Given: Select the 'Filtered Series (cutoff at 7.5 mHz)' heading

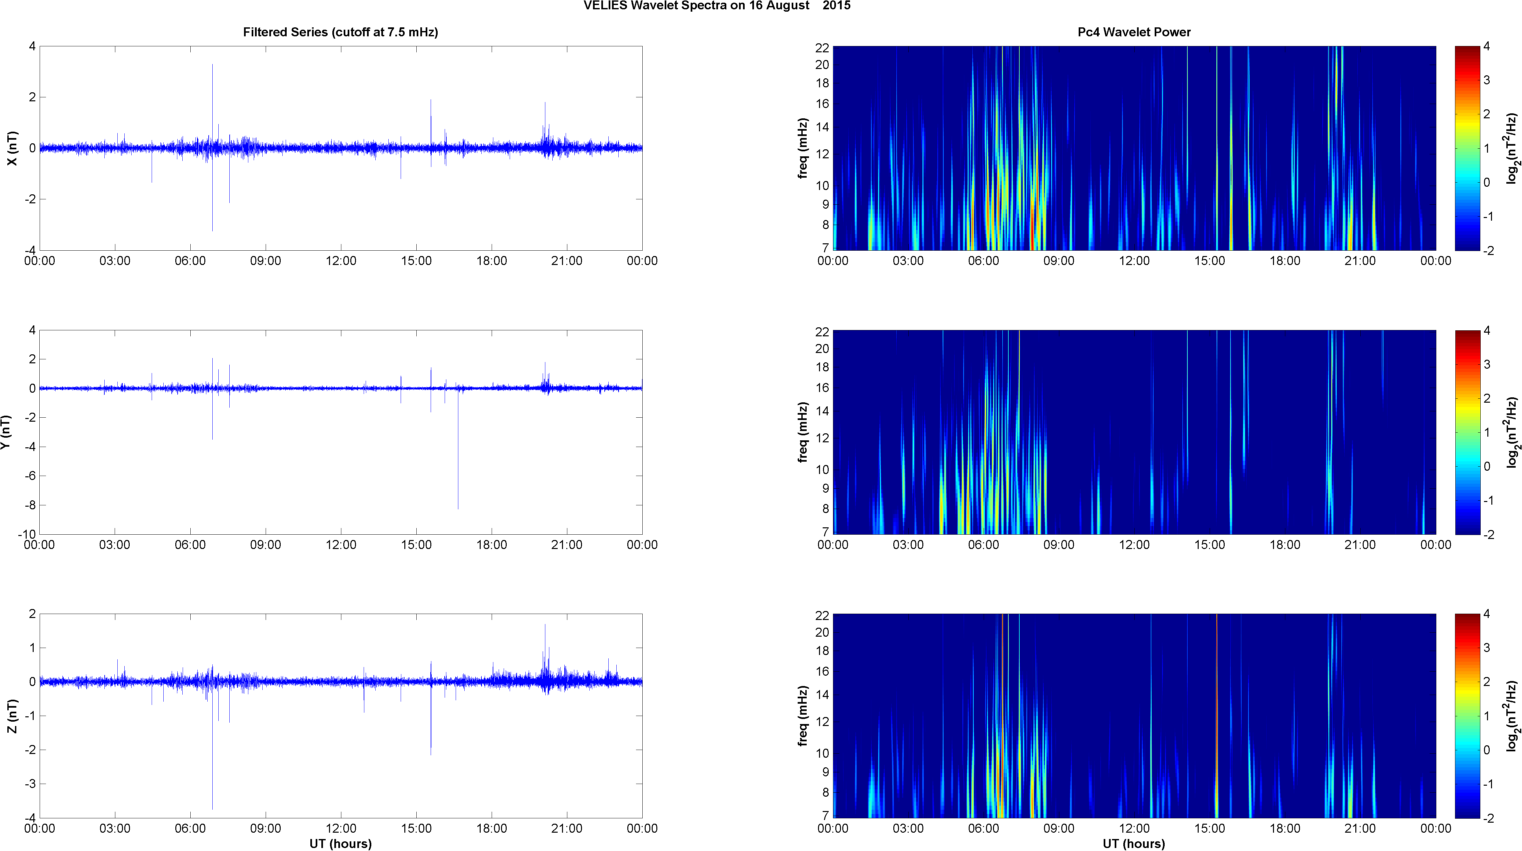Looking at the screenshot, I should (x=340, y=32).
